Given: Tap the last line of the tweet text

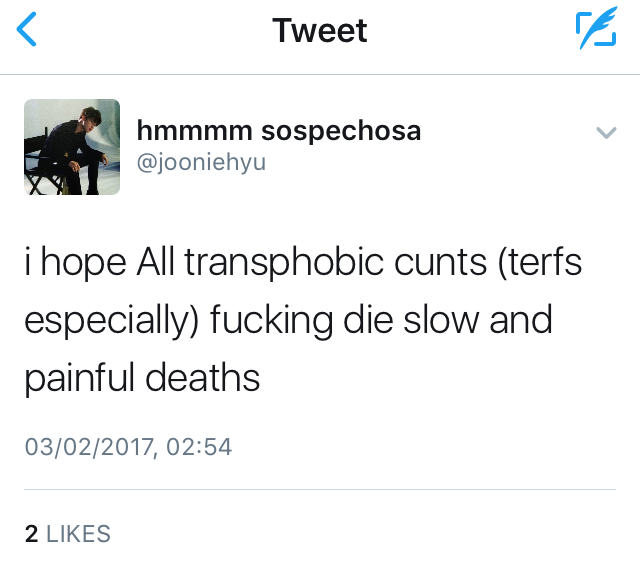Looking at the screenshot, I should pos(142,378).
